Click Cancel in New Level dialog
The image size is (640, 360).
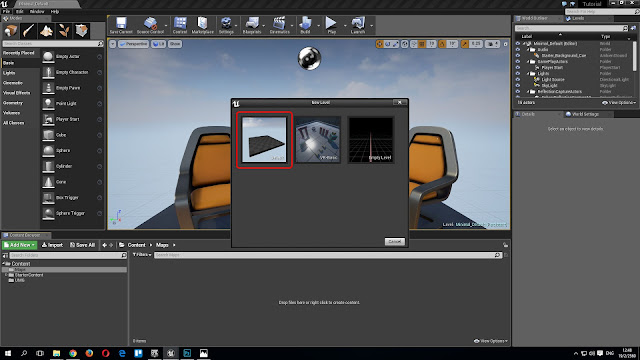click(x=394, y=242)
